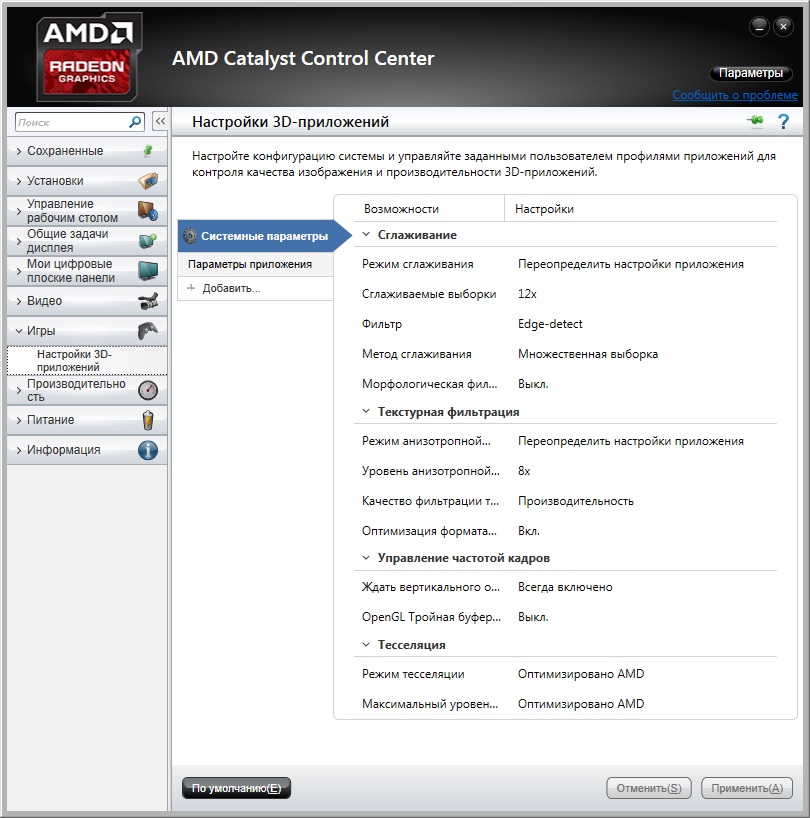
Task: Collapse the Тесселяция section
Action: (x=366, y=645)
